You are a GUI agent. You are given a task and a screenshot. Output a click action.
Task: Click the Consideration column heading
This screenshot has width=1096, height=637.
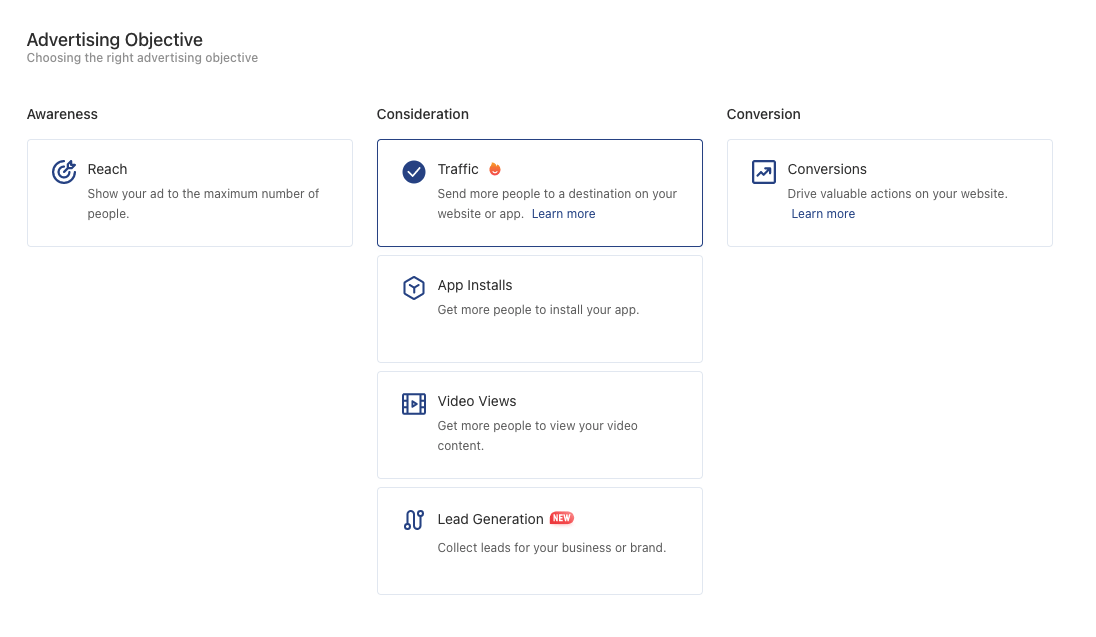point(422,114)
